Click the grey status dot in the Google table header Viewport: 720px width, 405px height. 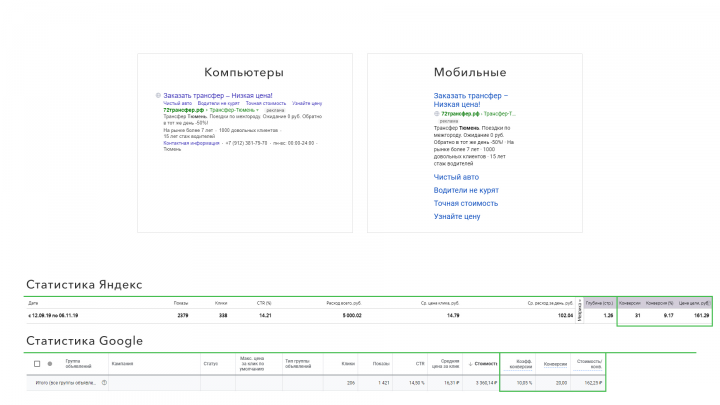click(50, 364)
